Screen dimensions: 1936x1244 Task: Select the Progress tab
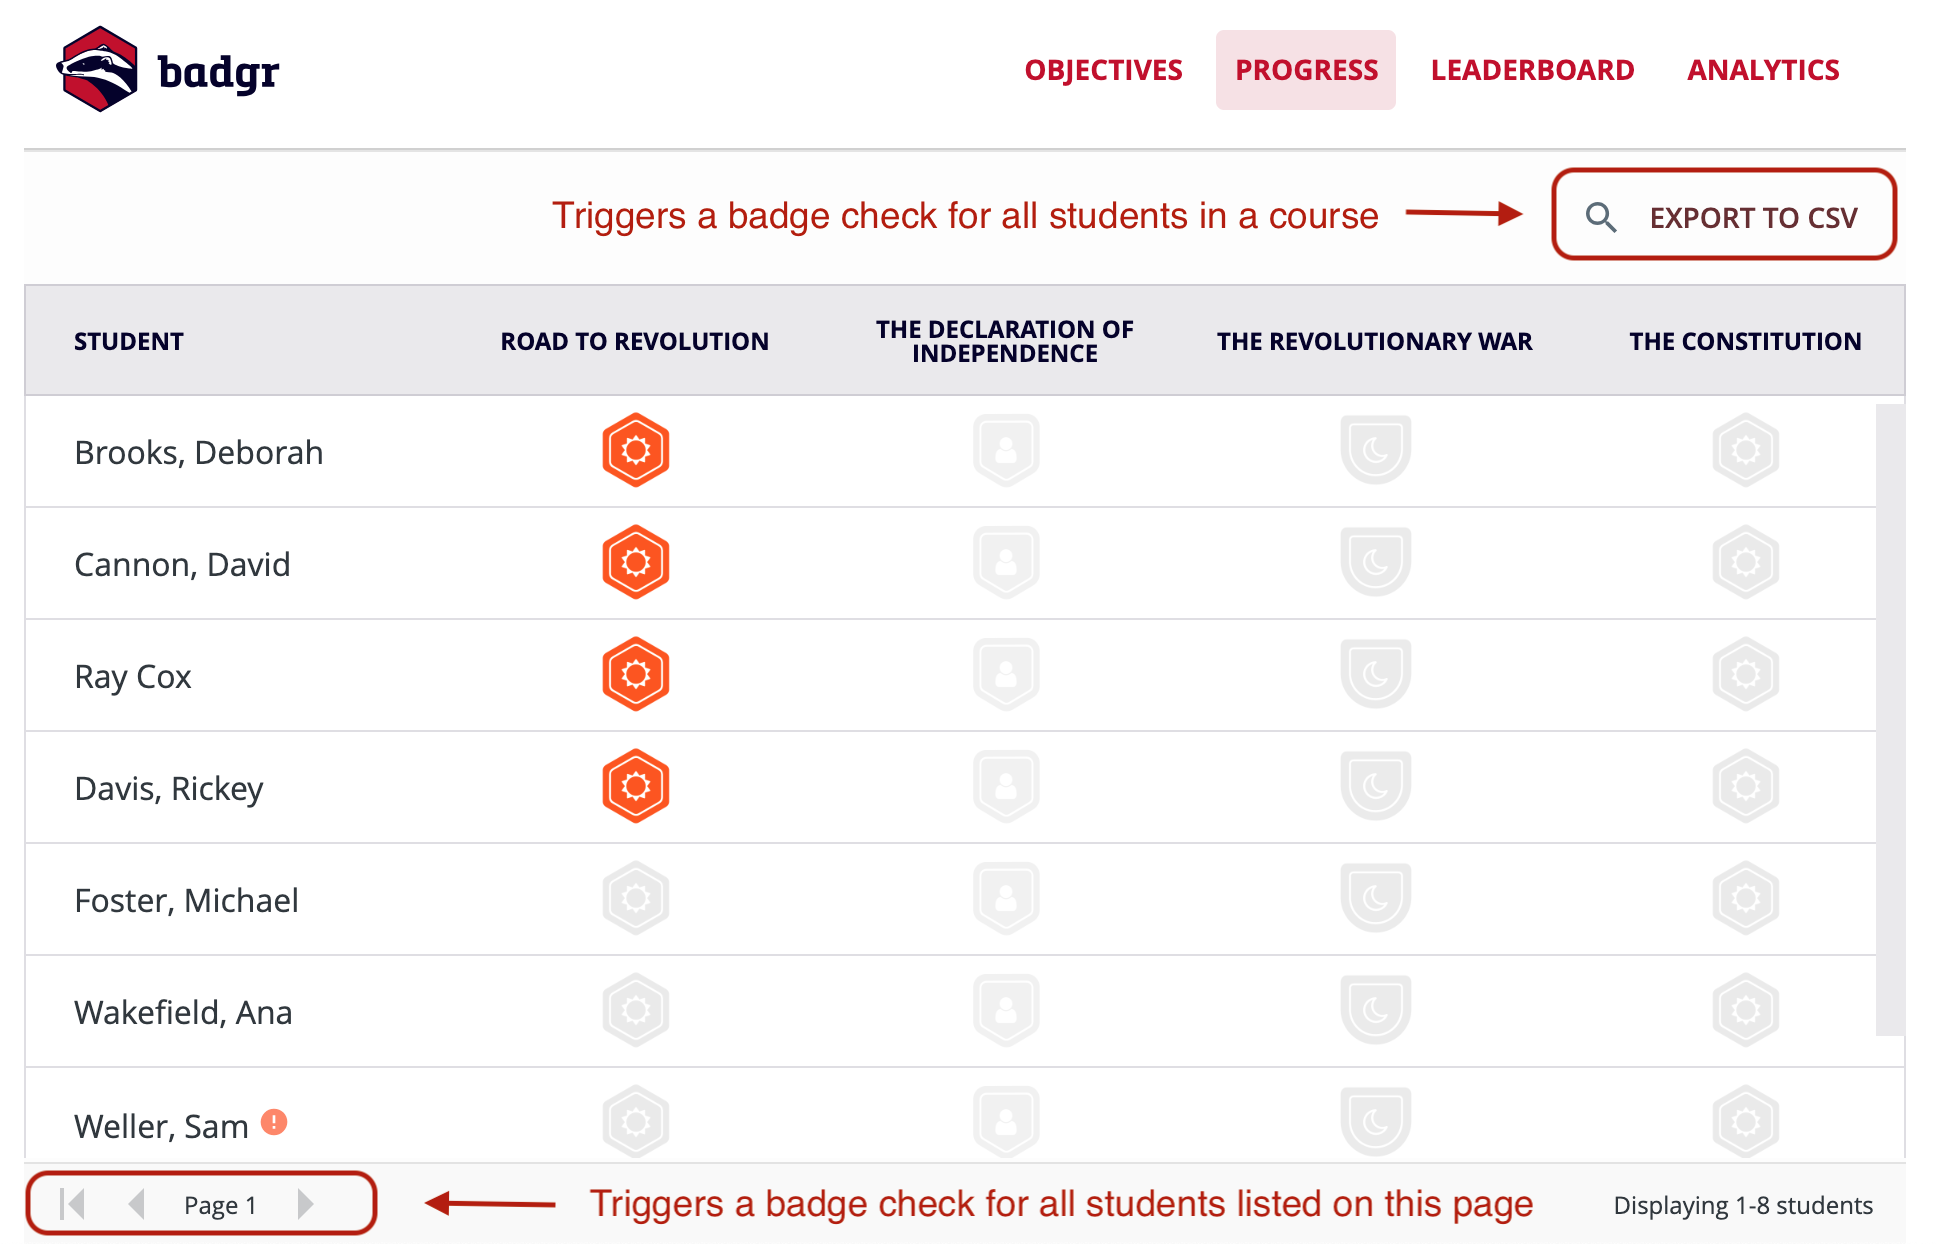(1306, 70)
